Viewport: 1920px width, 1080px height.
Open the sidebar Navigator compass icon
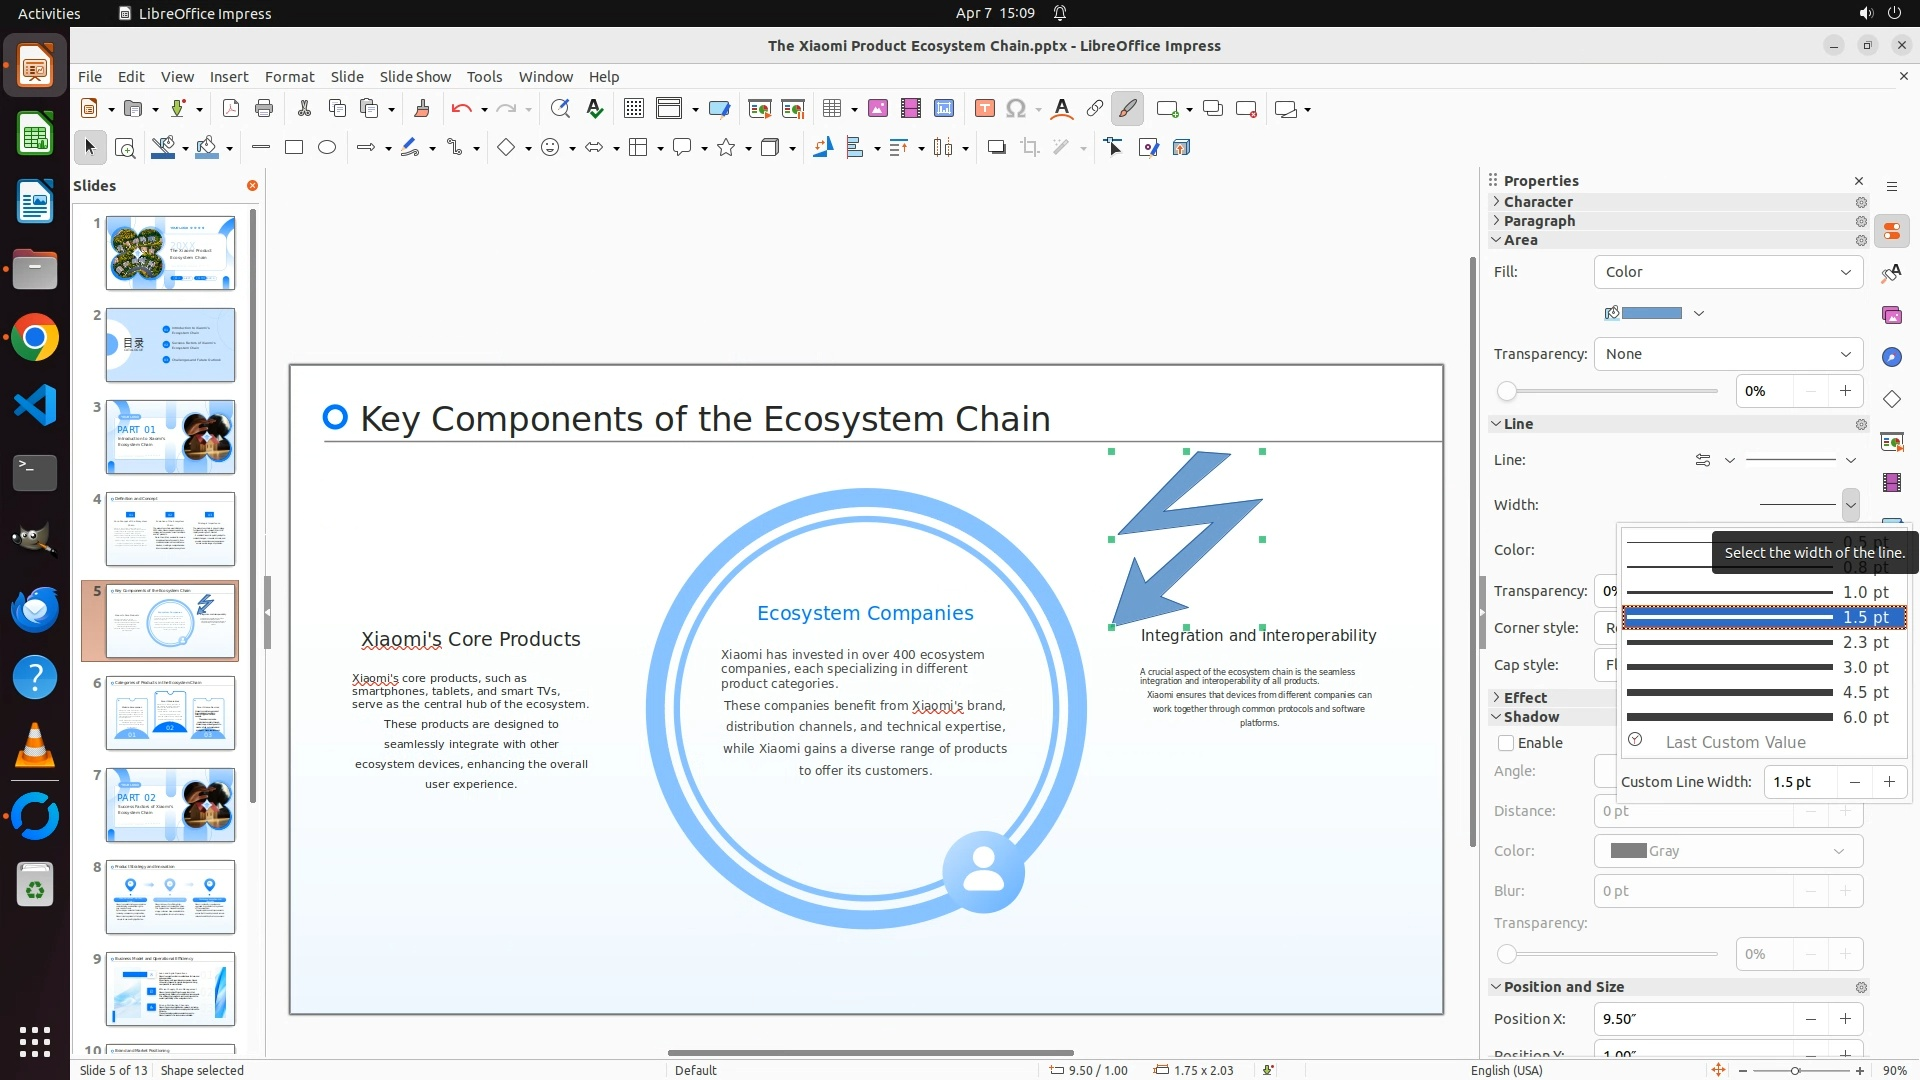coord(1891,357)
